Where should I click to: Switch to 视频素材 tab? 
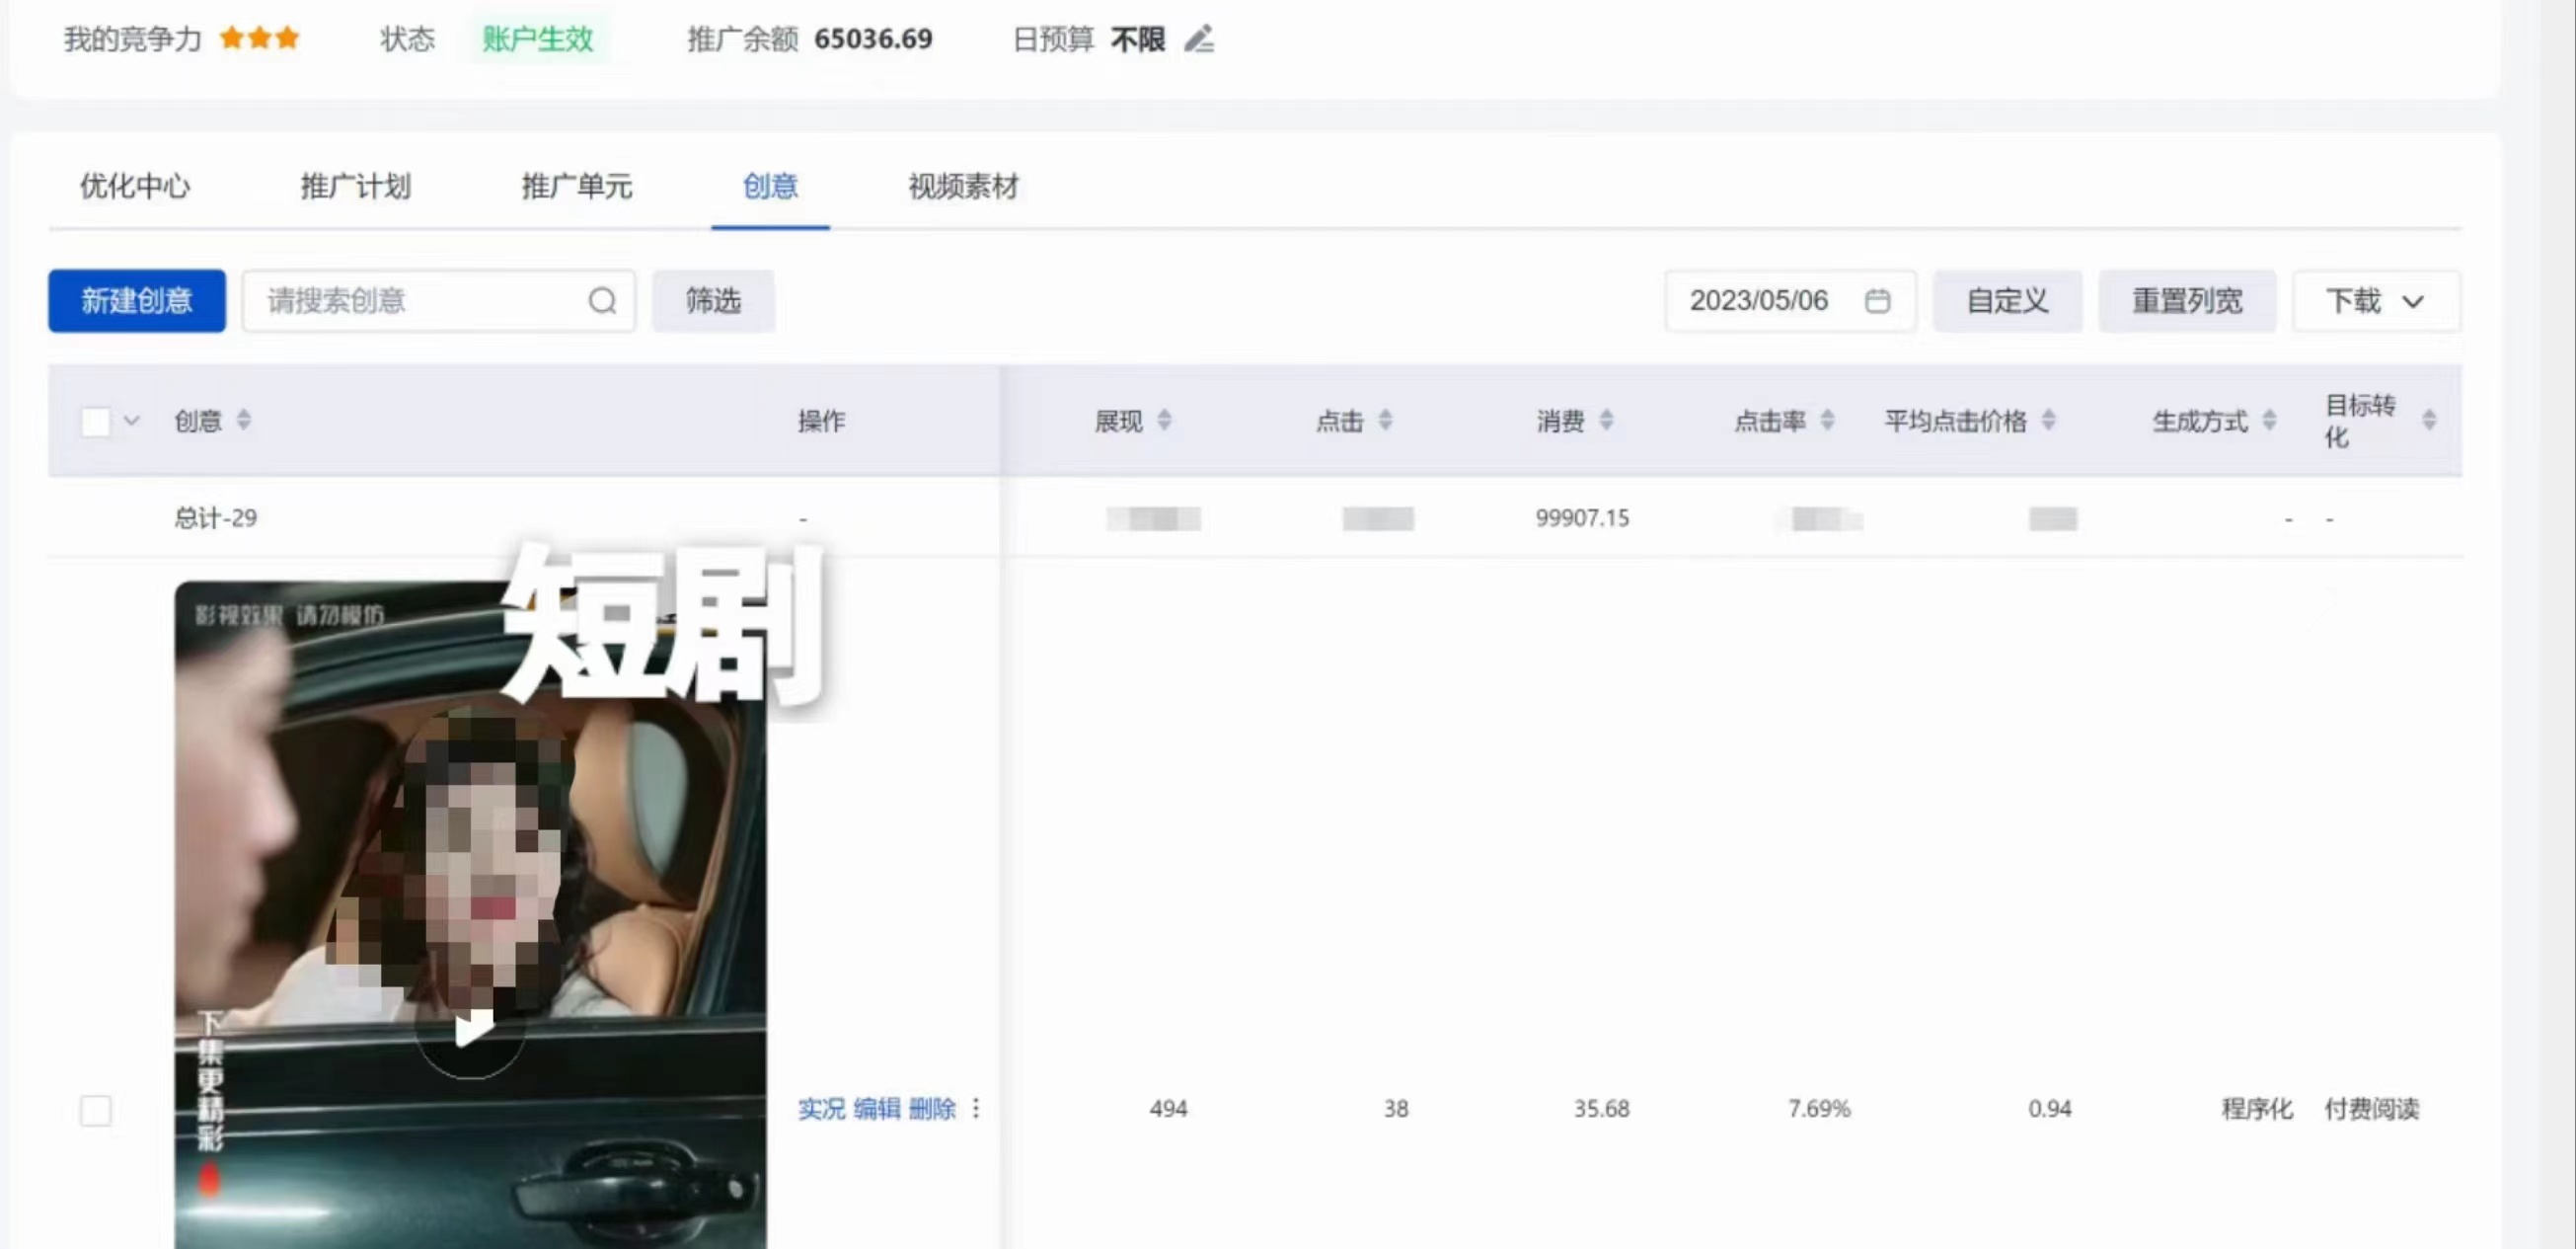point(963,186)
